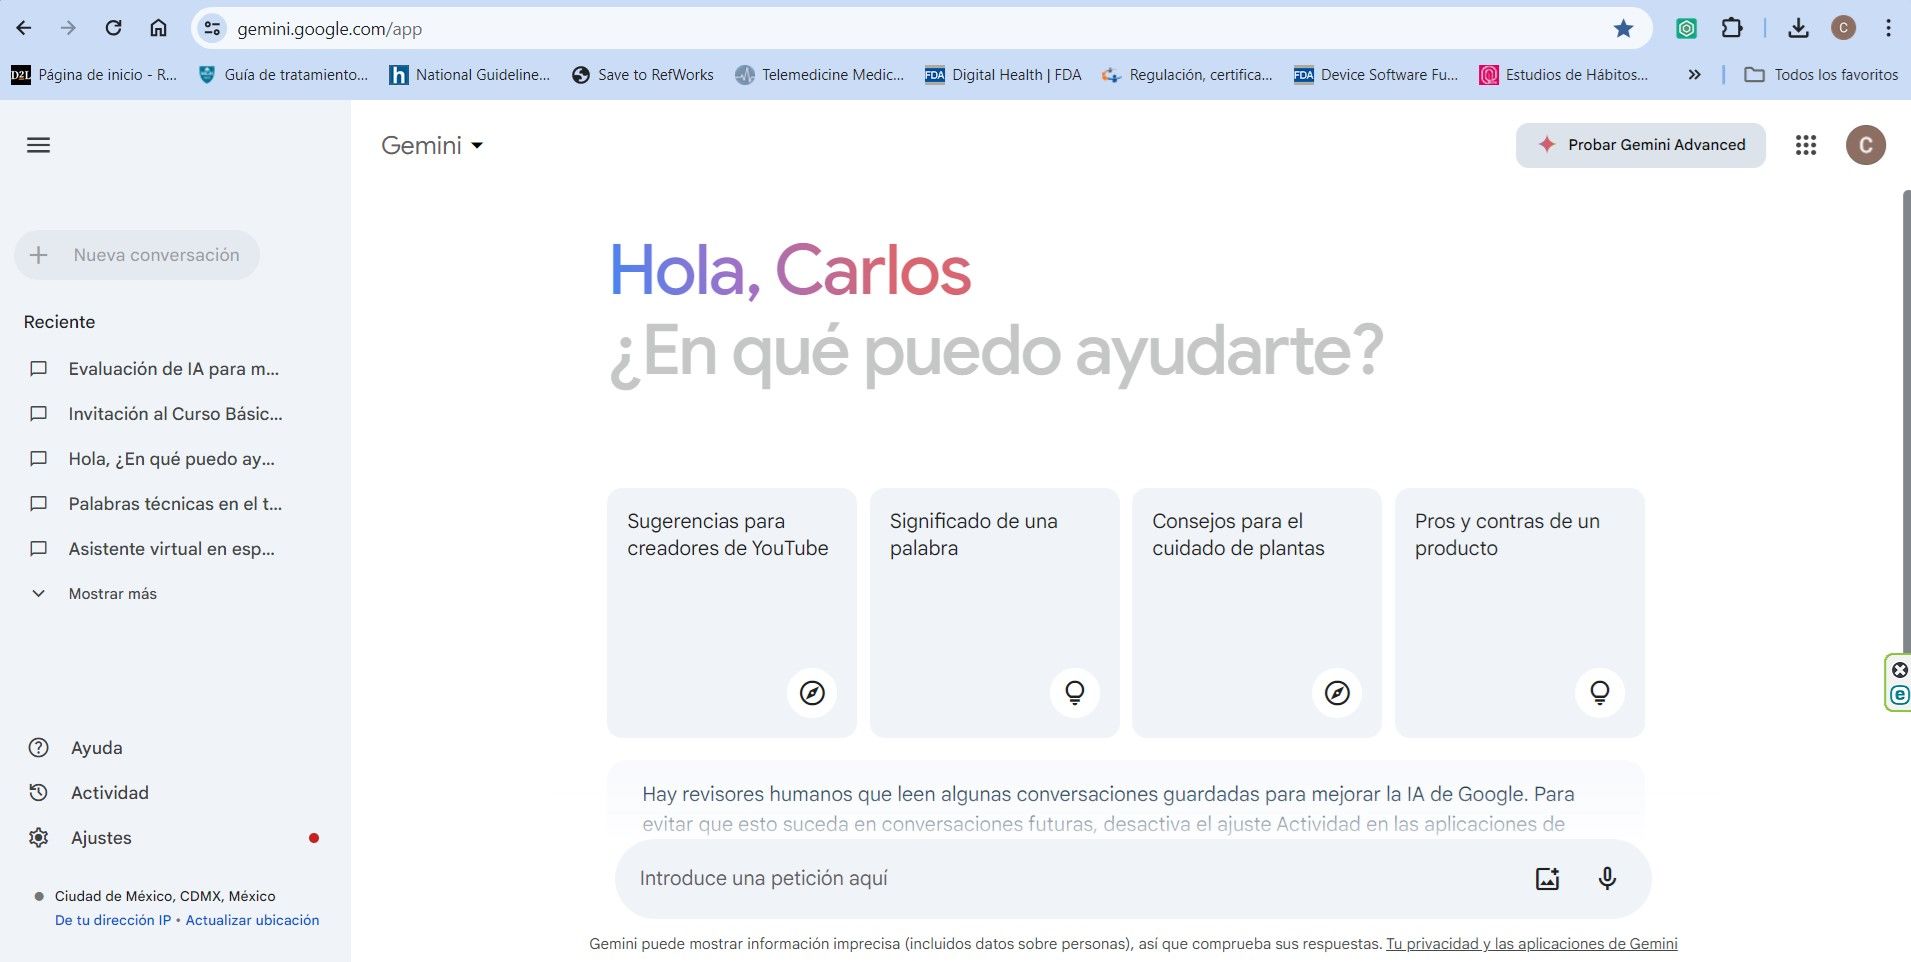Click the Actualizar ubicación link

[x=252, y=920]
